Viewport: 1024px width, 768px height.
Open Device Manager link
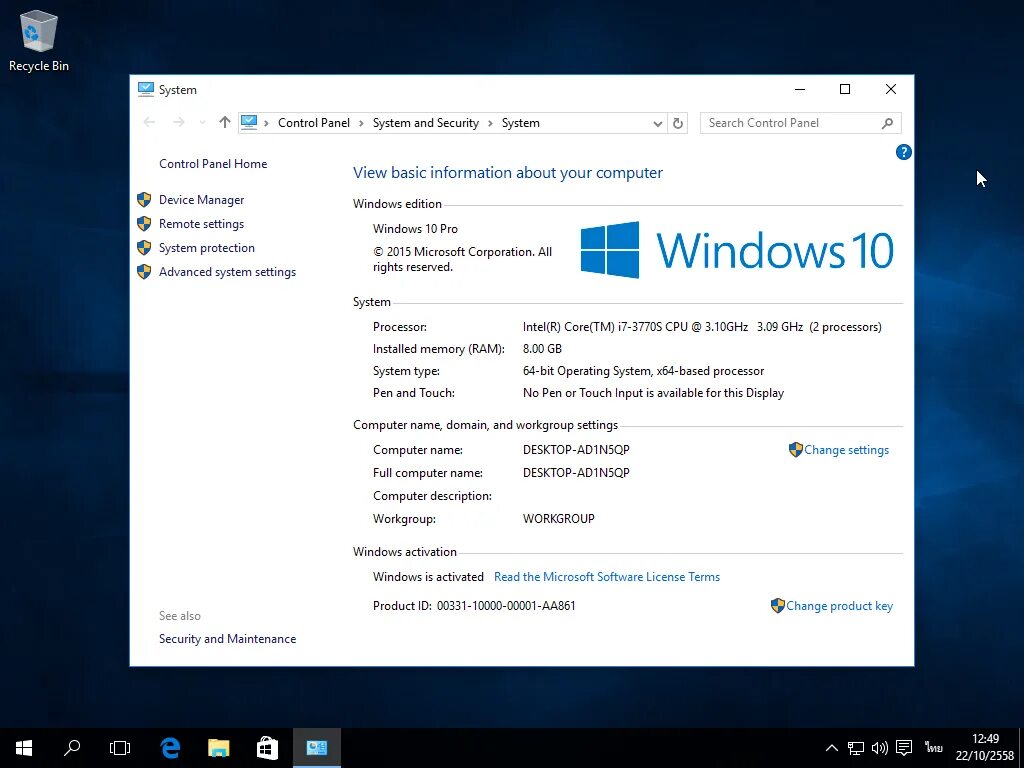(x=201, y=200)
